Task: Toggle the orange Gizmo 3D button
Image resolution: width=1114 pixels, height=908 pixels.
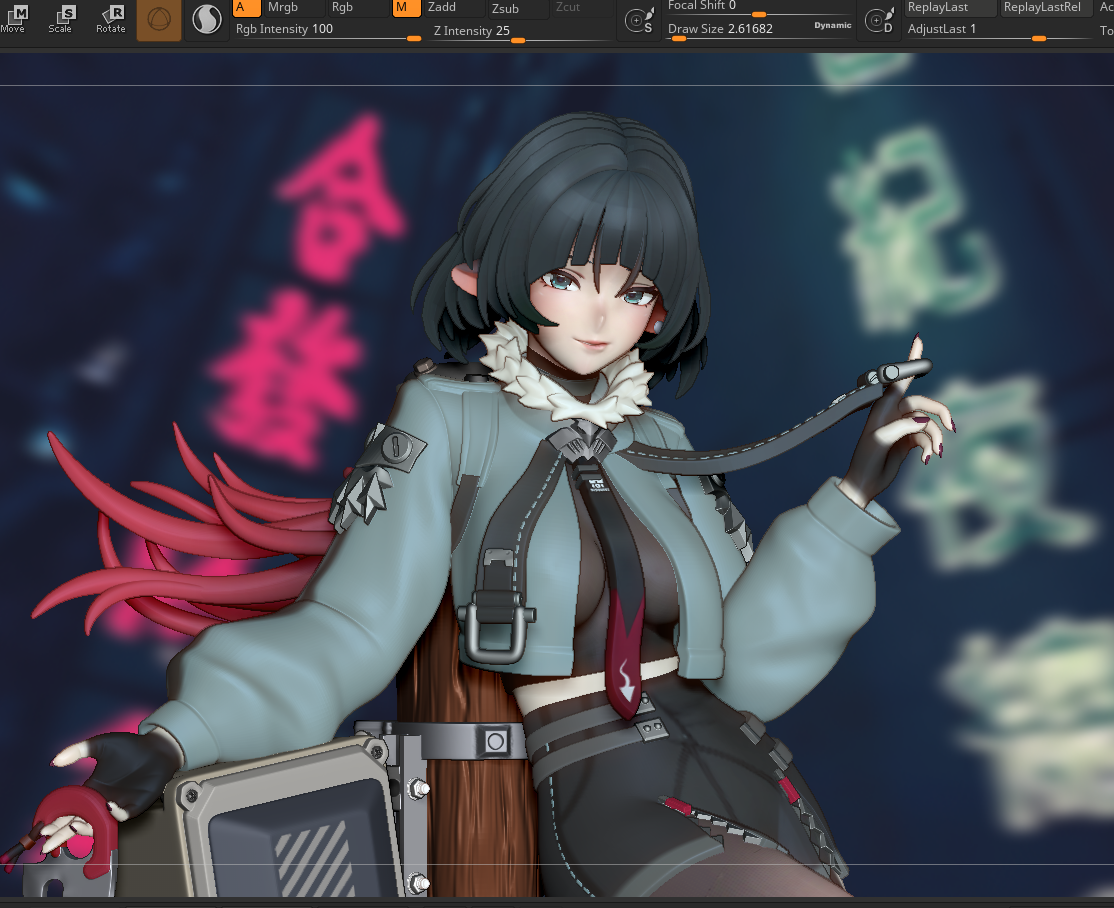Action: click(158, 20)
